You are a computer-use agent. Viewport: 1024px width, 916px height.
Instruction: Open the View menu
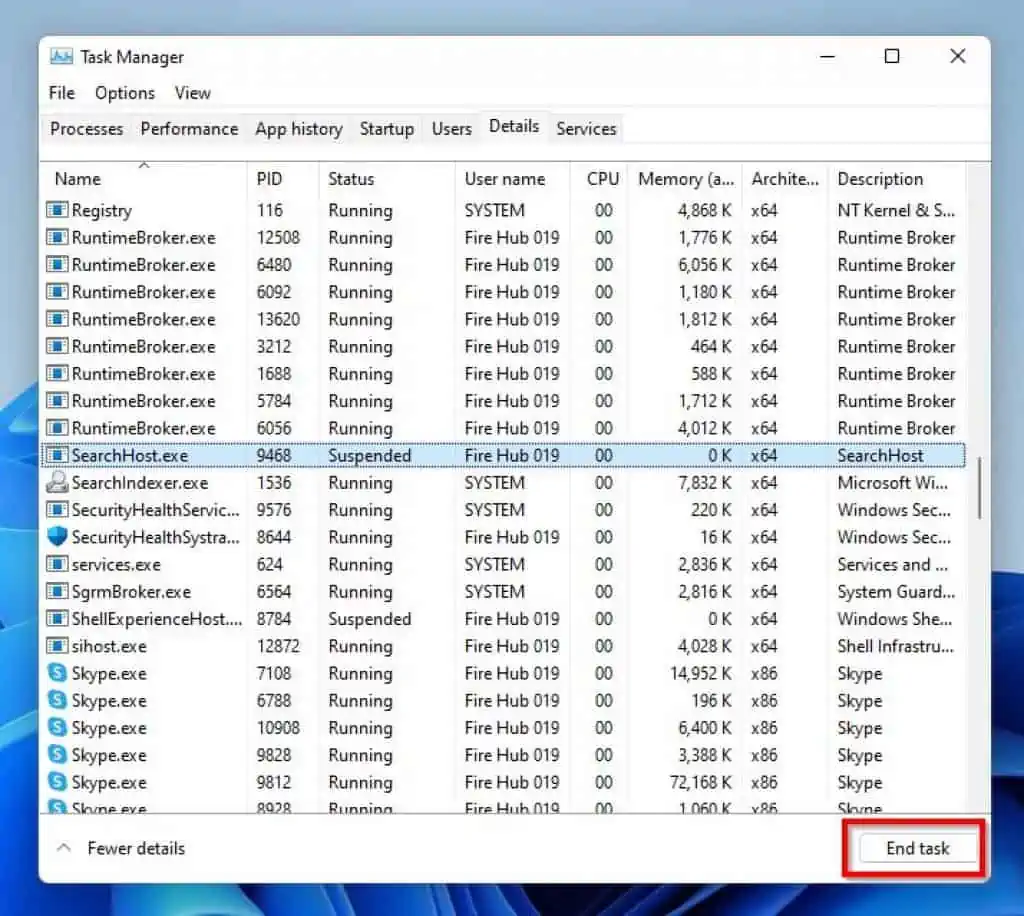(192, 92)
